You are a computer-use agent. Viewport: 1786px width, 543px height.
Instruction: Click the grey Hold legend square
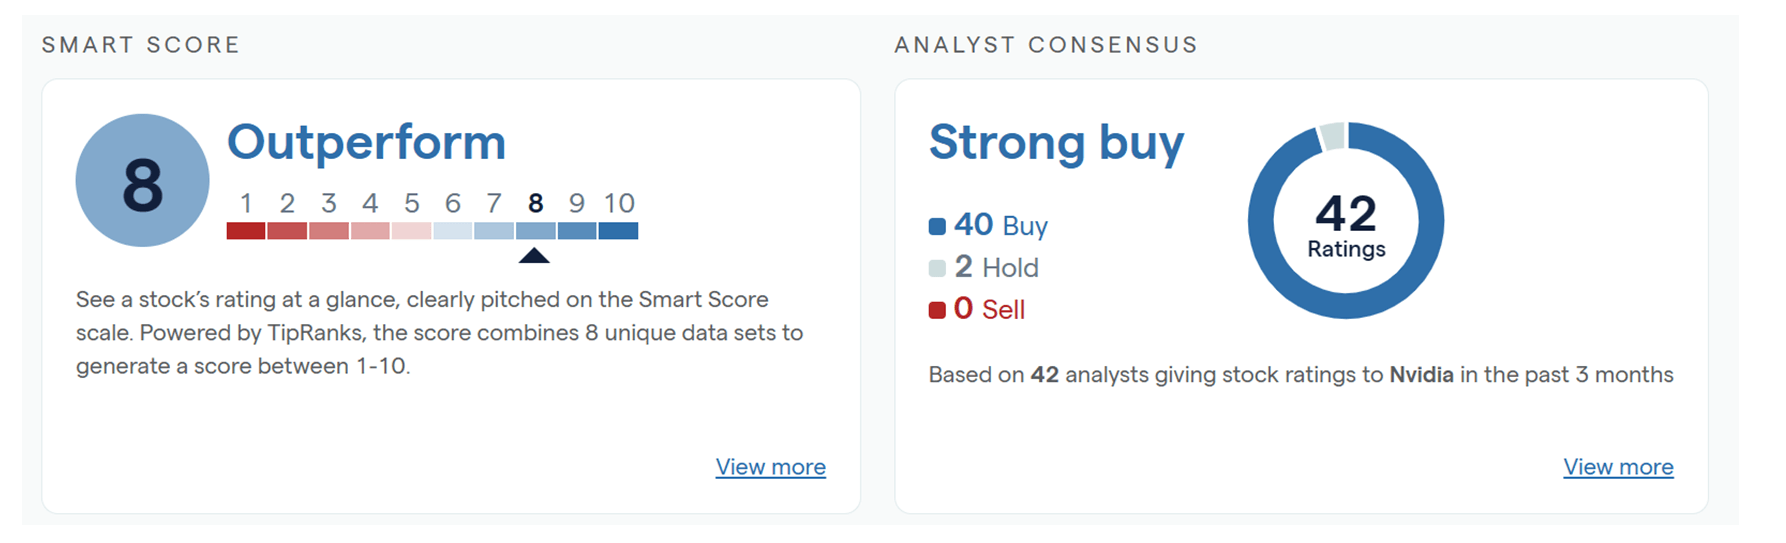(937, 268)
